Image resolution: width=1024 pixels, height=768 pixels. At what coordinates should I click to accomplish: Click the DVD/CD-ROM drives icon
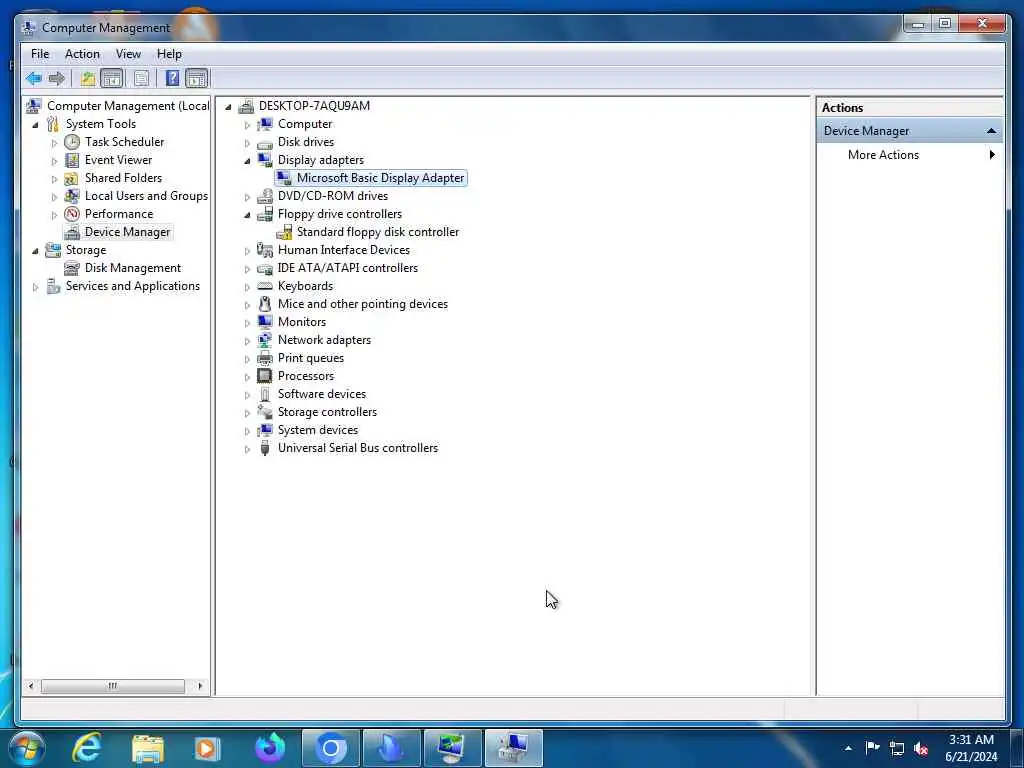264,196
